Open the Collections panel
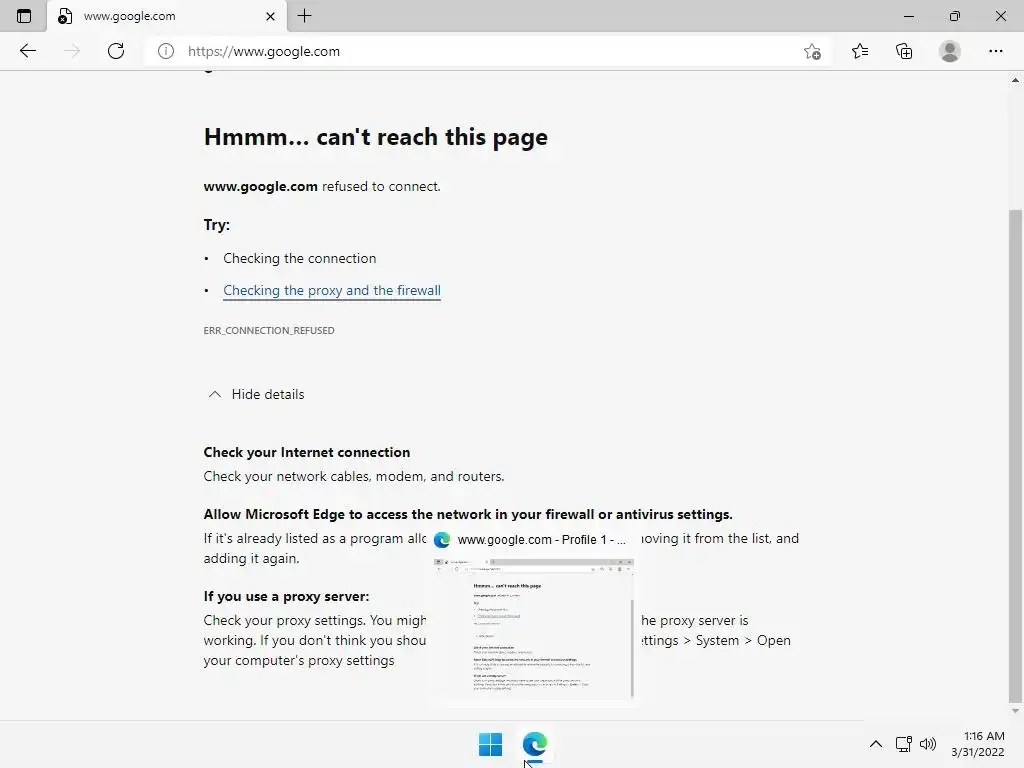The width and height of the screenshot is (1024, 768). (904, 51)
